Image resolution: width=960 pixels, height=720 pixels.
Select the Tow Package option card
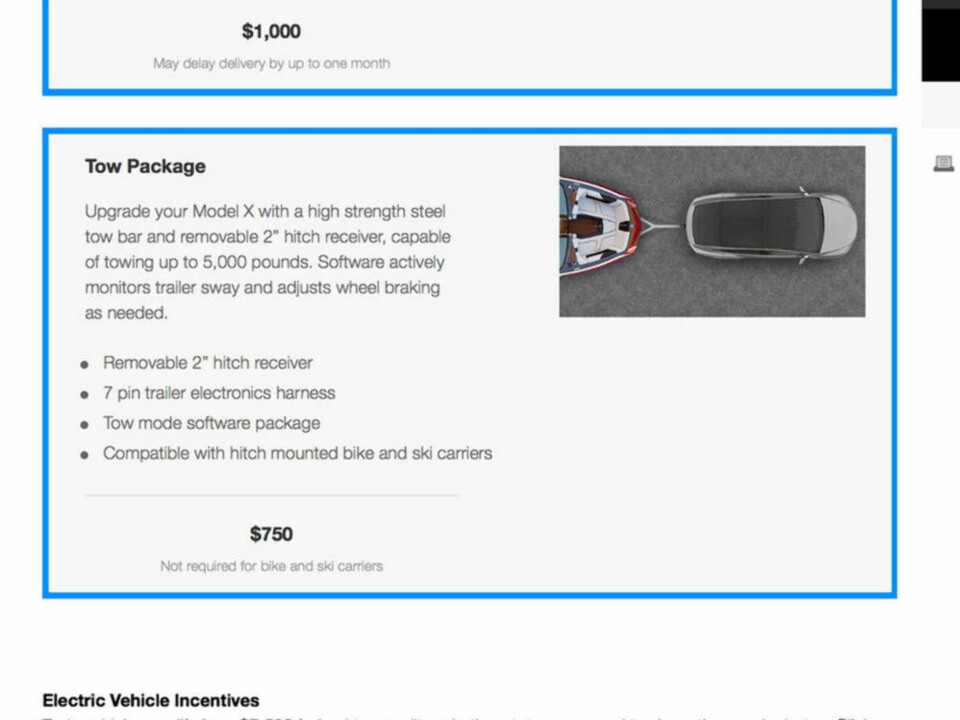(x=470, y=362)
